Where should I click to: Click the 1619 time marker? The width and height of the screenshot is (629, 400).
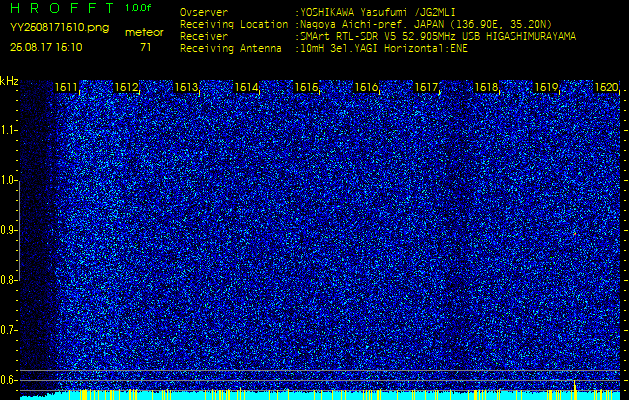tap(546, 87)
